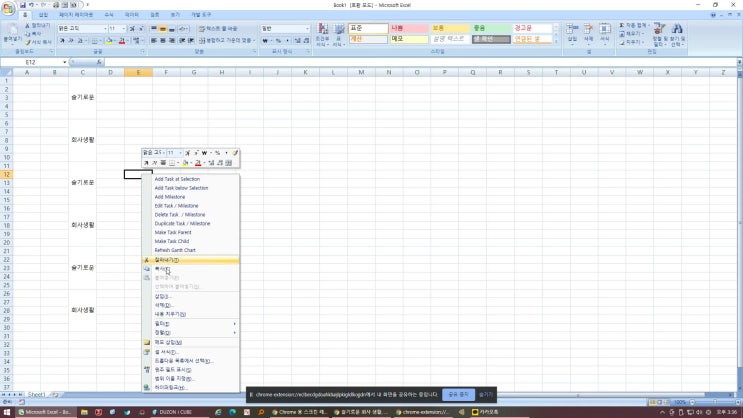743x418 pixels.
Task: Click format painter brush in mini toolbar
Action: pos(235,153)
